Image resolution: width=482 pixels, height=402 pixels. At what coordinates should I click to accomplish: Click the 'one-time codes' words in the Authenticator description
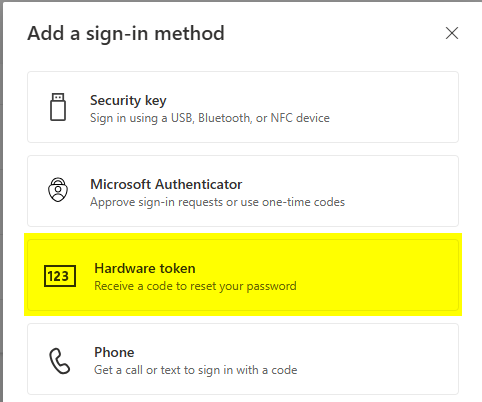pyautogui.click(x=303, y=202)
